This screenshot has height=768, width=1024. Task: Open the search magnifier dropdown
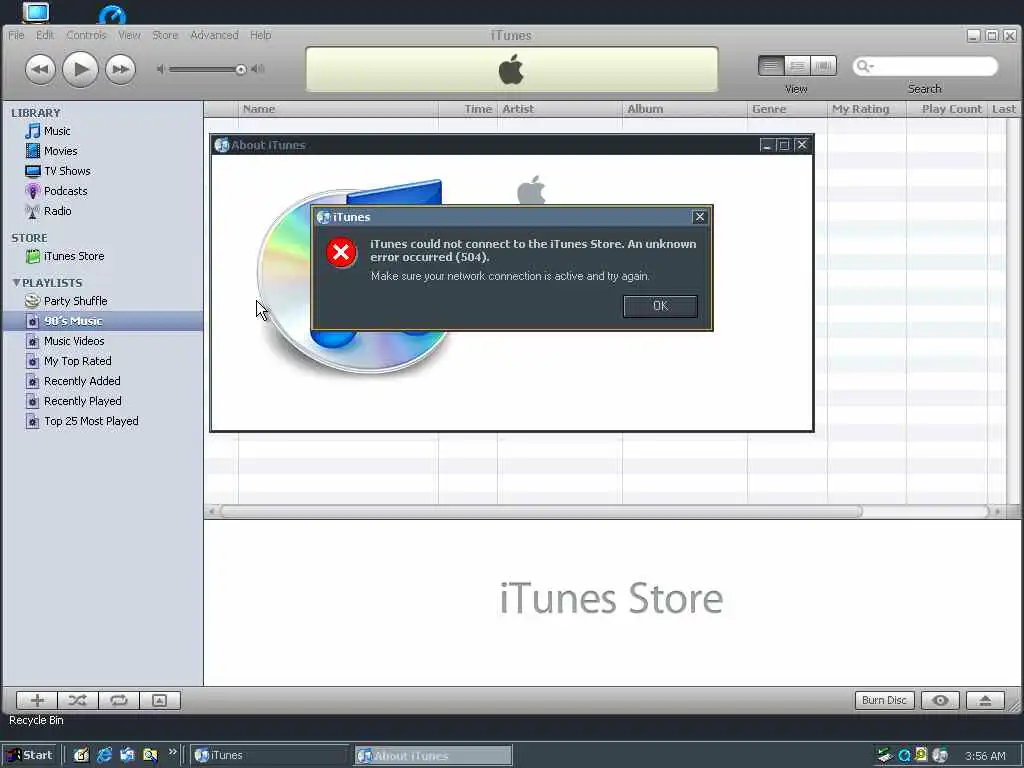coord(865,66)
